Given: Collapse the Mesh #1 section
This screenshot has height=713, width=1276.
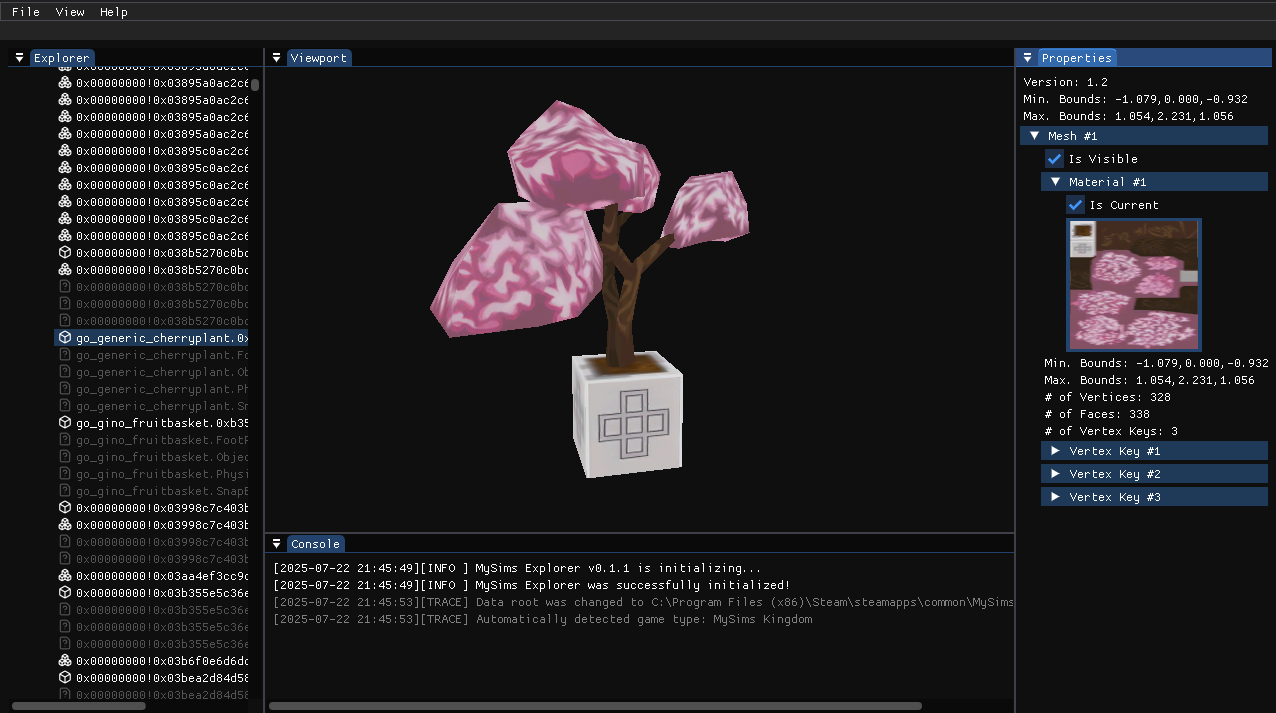Looking at the screenshot, I should pos(1034,135).
